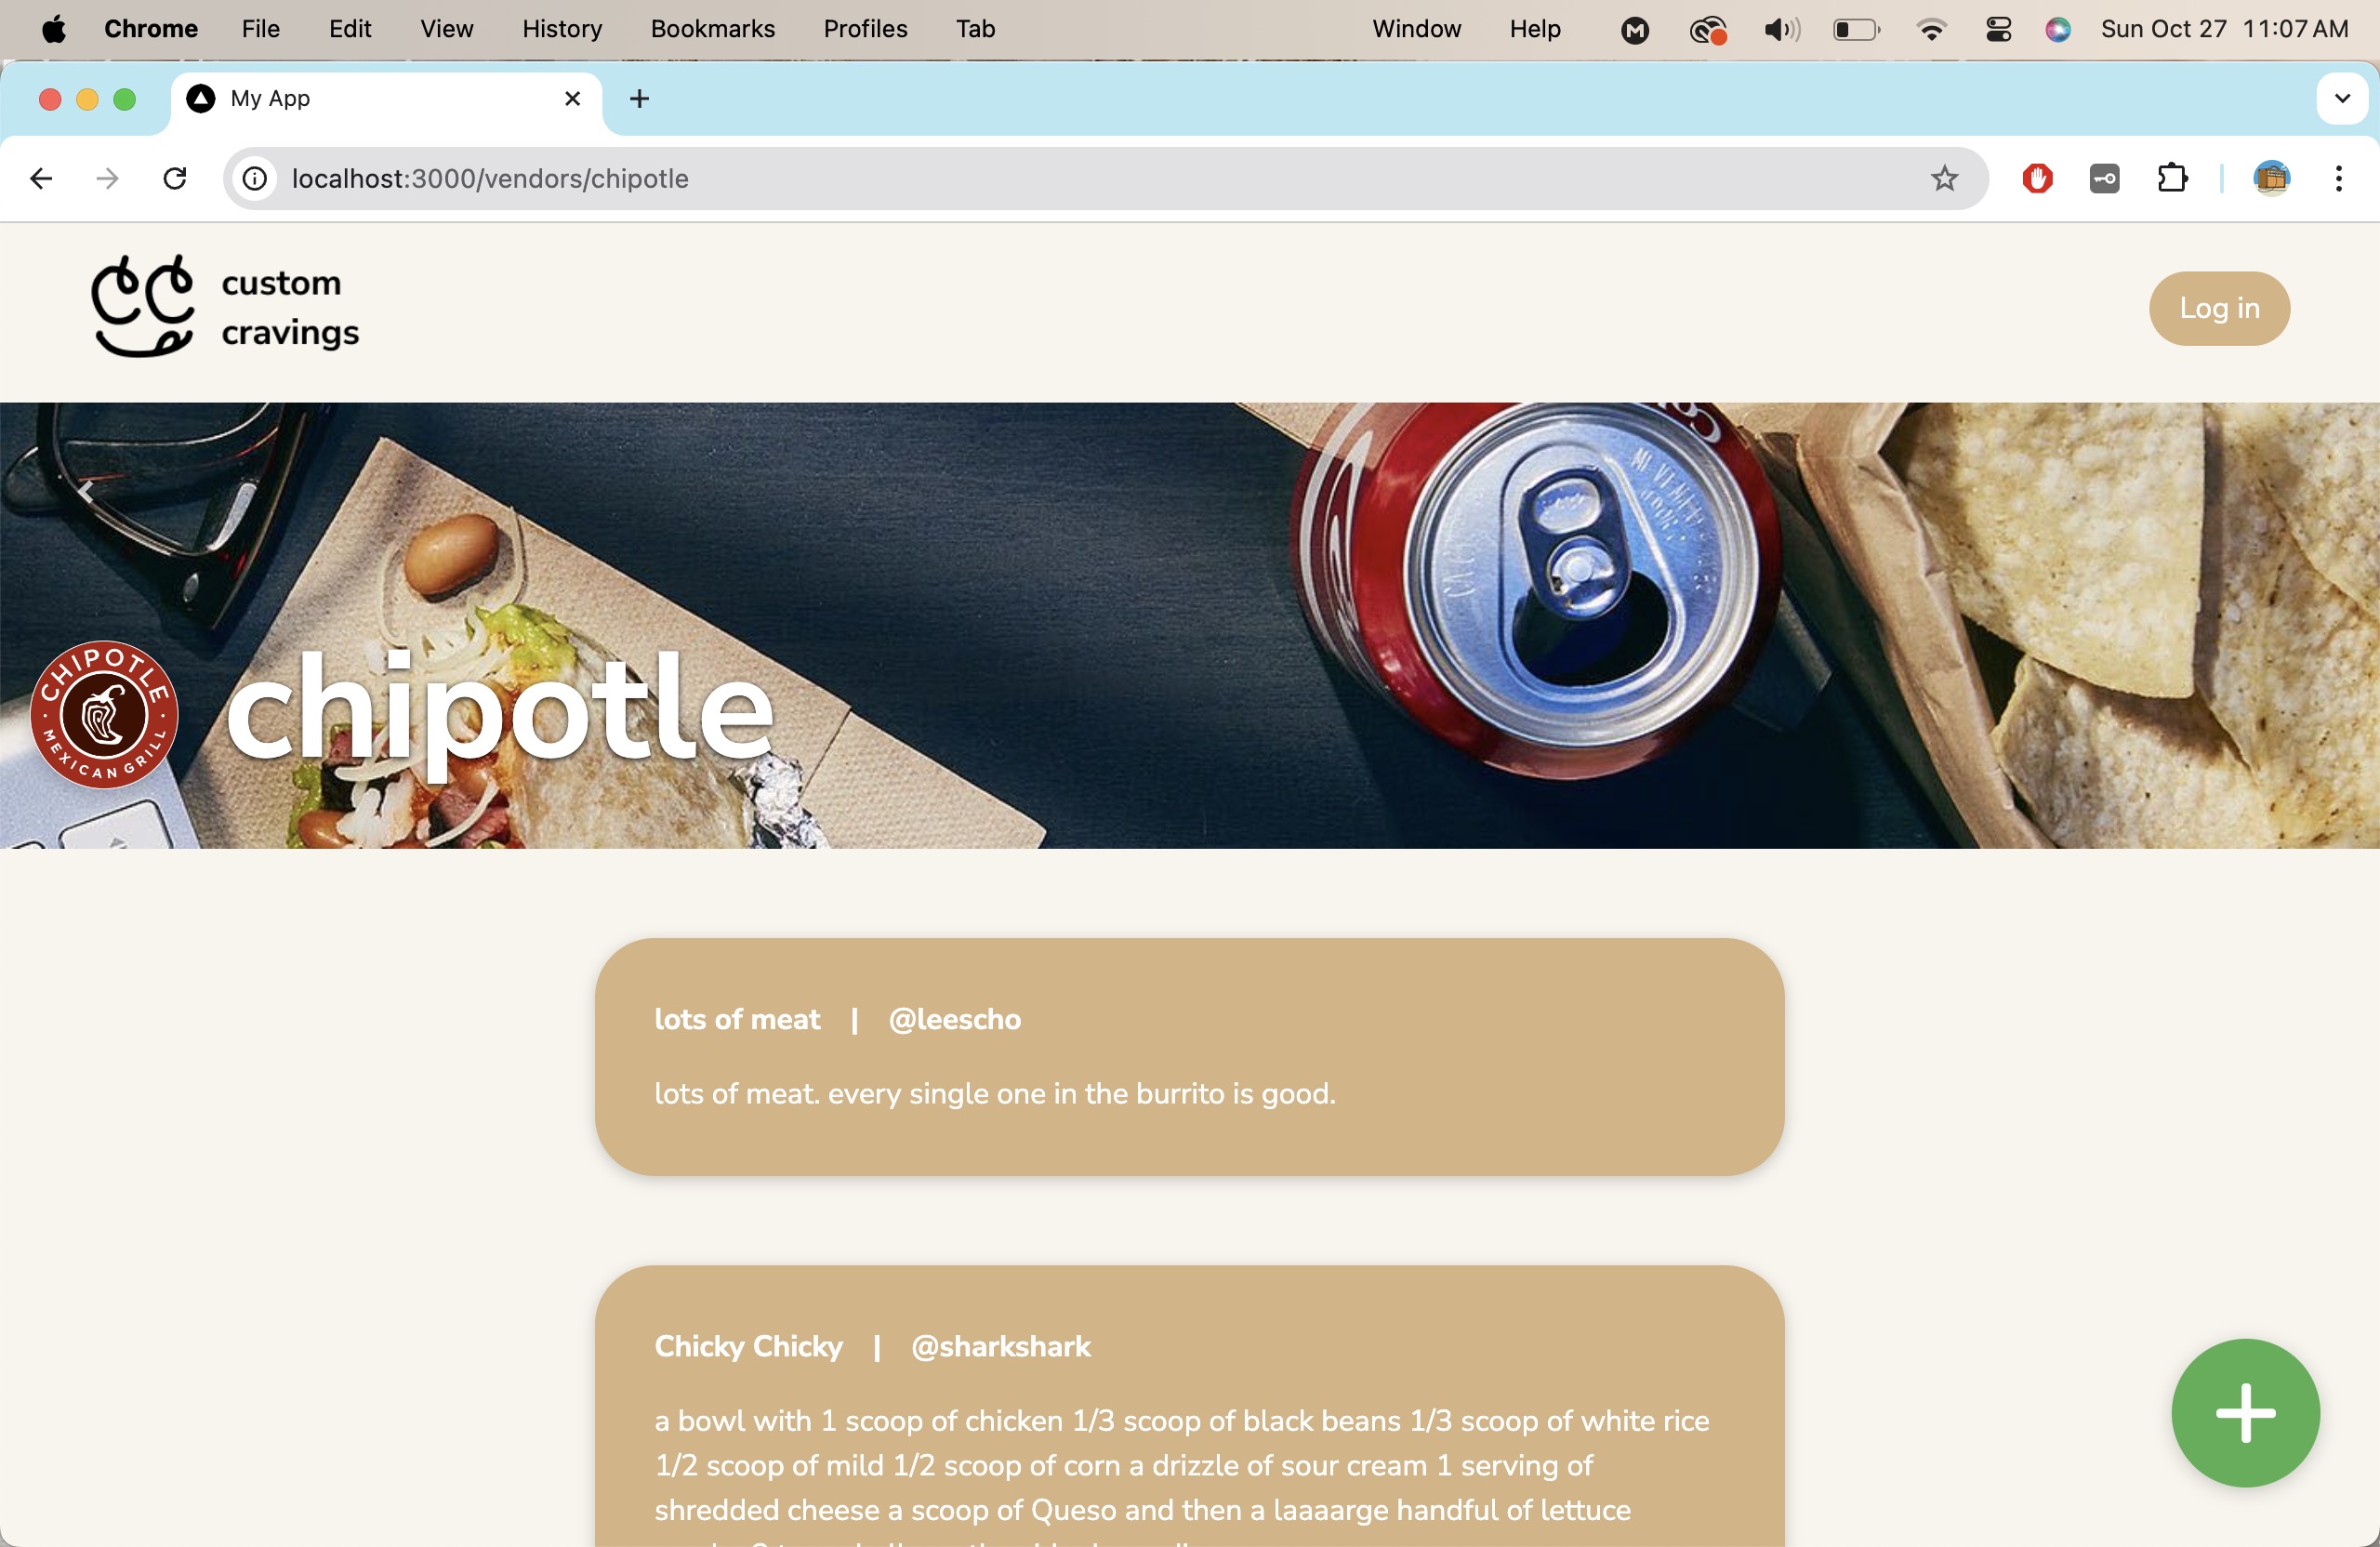Open the @leescho user link
2380x1547 pixels.
point(954,1019)
